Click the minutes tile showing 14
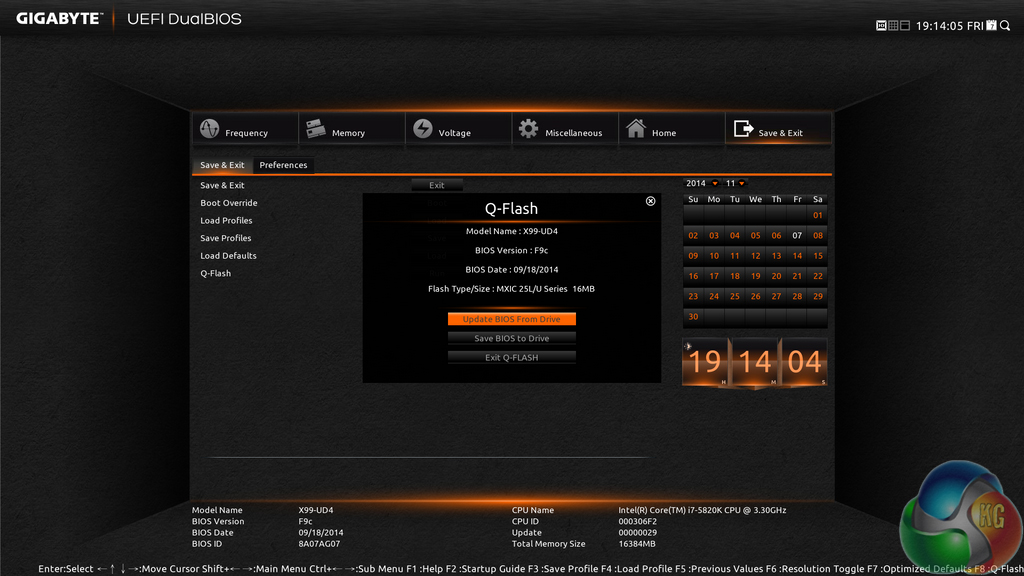The height and width of the screenshot is (576, 1024). pyautogui.click(x=755, y=362)
